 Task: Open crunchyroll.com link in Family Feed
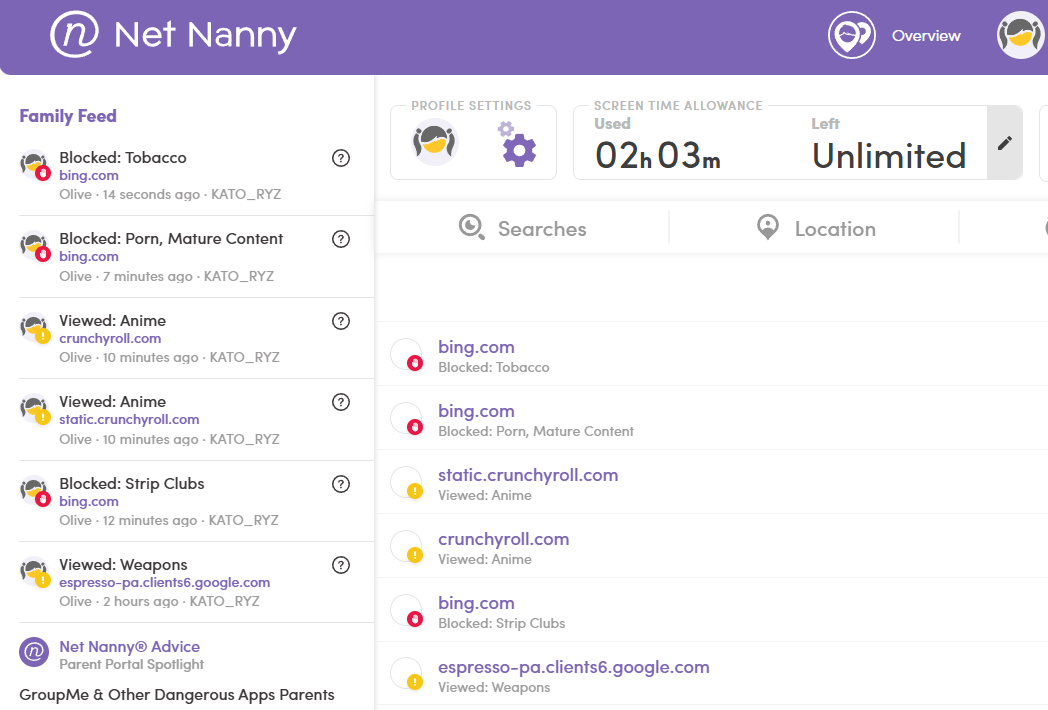110,338
